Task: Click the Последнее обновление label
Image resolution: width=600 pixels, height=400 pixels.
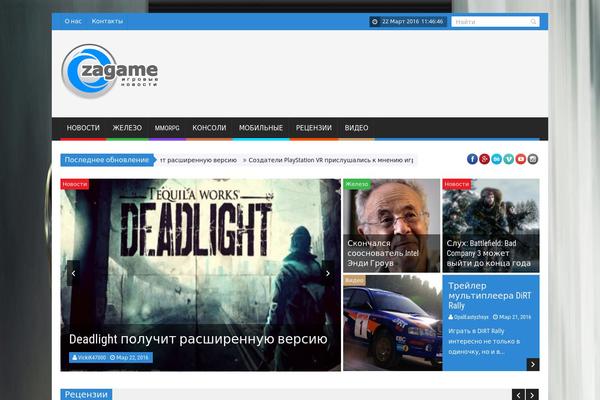Action: coord(107,160)
